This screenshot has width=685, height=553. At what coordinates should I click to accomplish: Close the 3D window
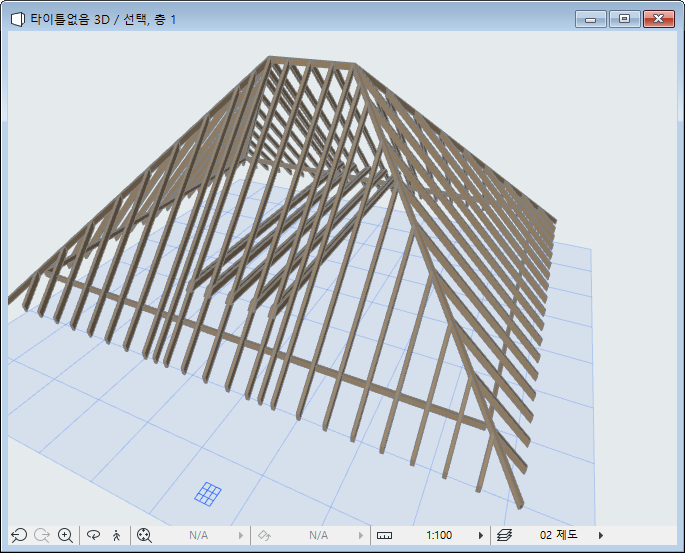point(659,19)
